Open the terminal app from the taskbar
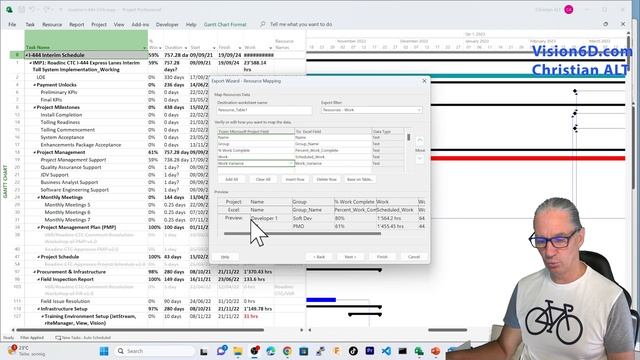 (x=402, y=351)
